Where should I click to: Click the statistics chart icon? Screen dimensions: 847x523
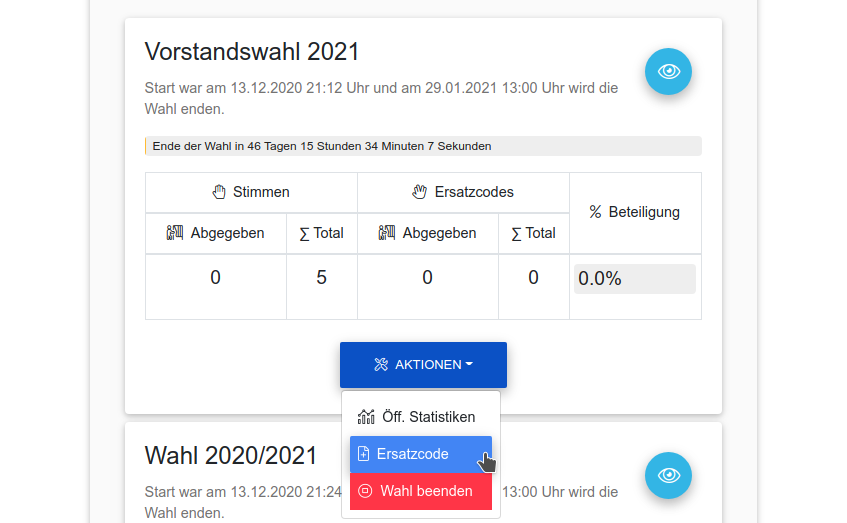point(366,416)
